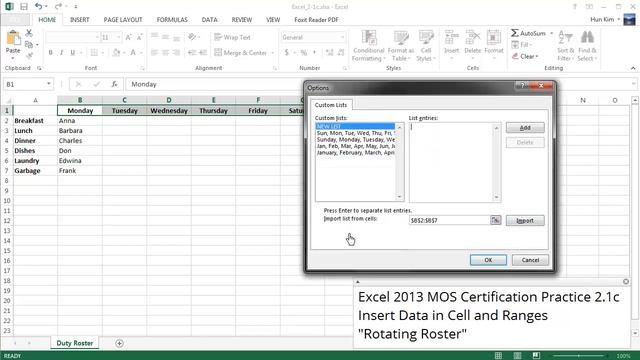
Task: Toggle Underline formatting
Action: click(x=73, y=53)
